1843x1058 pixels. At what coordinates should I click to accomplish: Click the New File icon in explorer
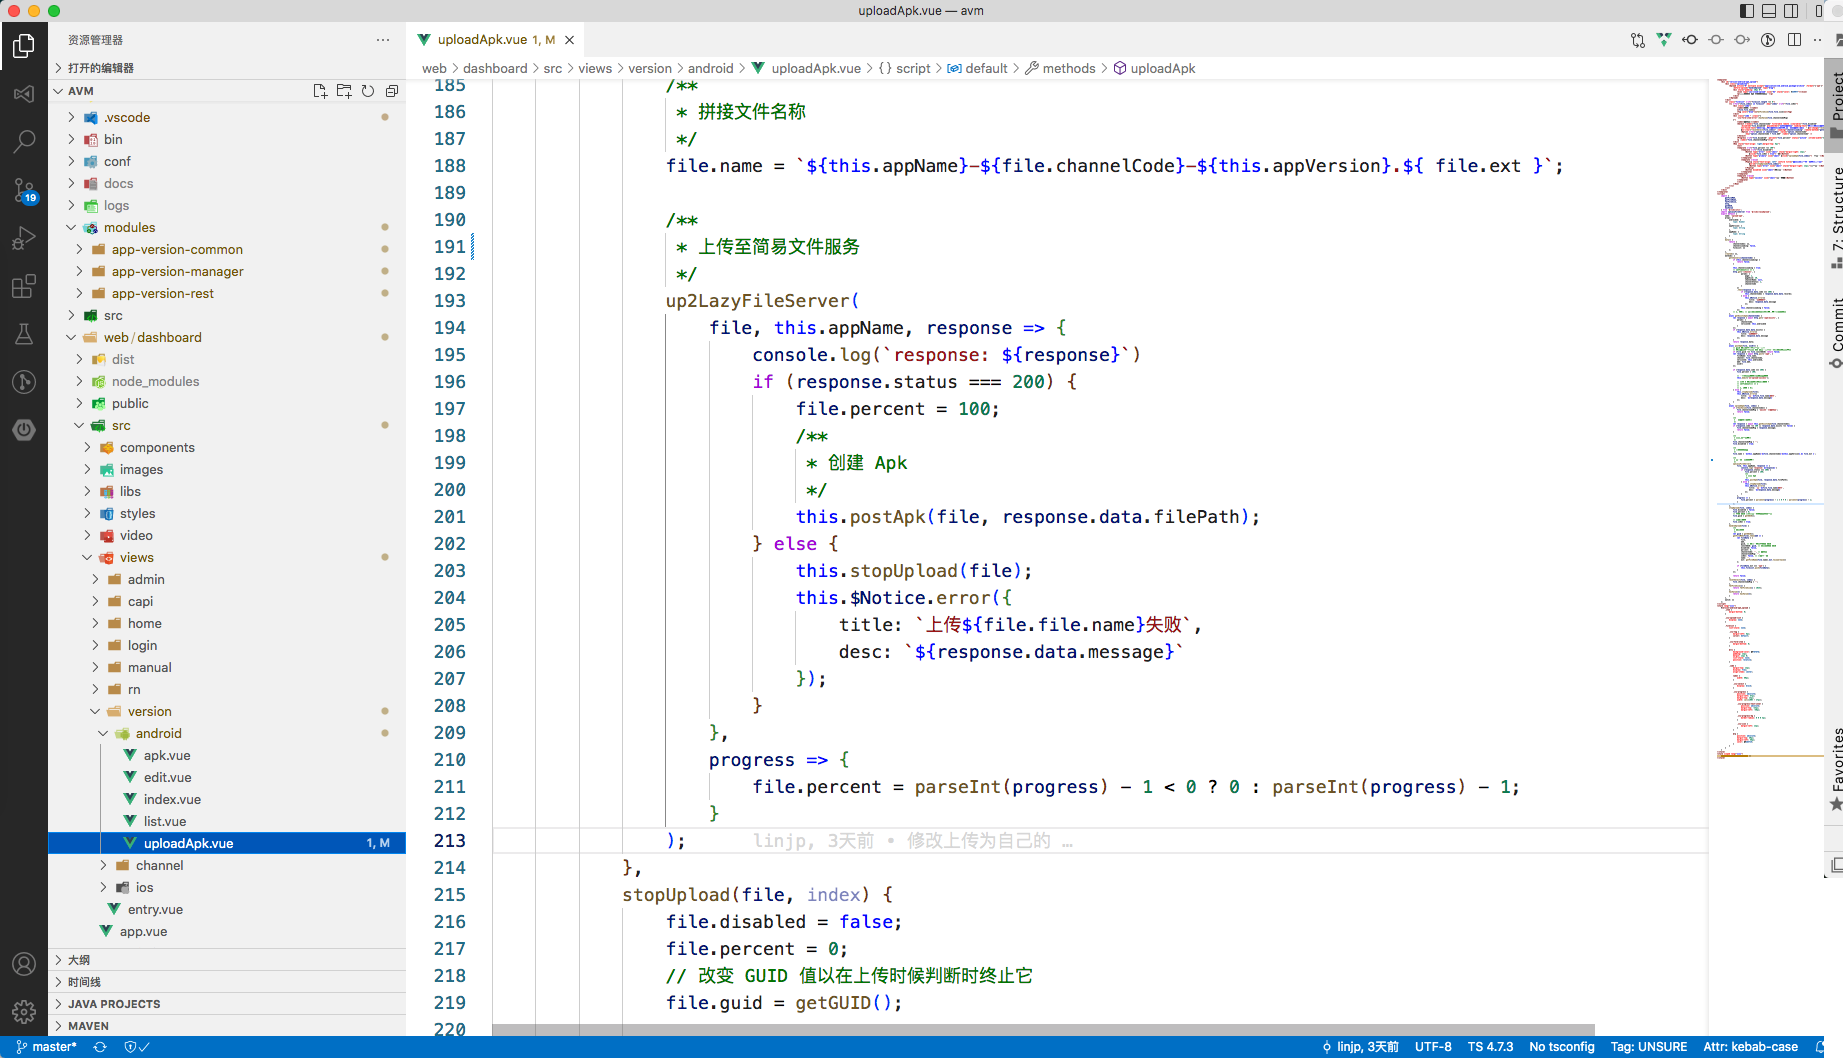[320, 91]
